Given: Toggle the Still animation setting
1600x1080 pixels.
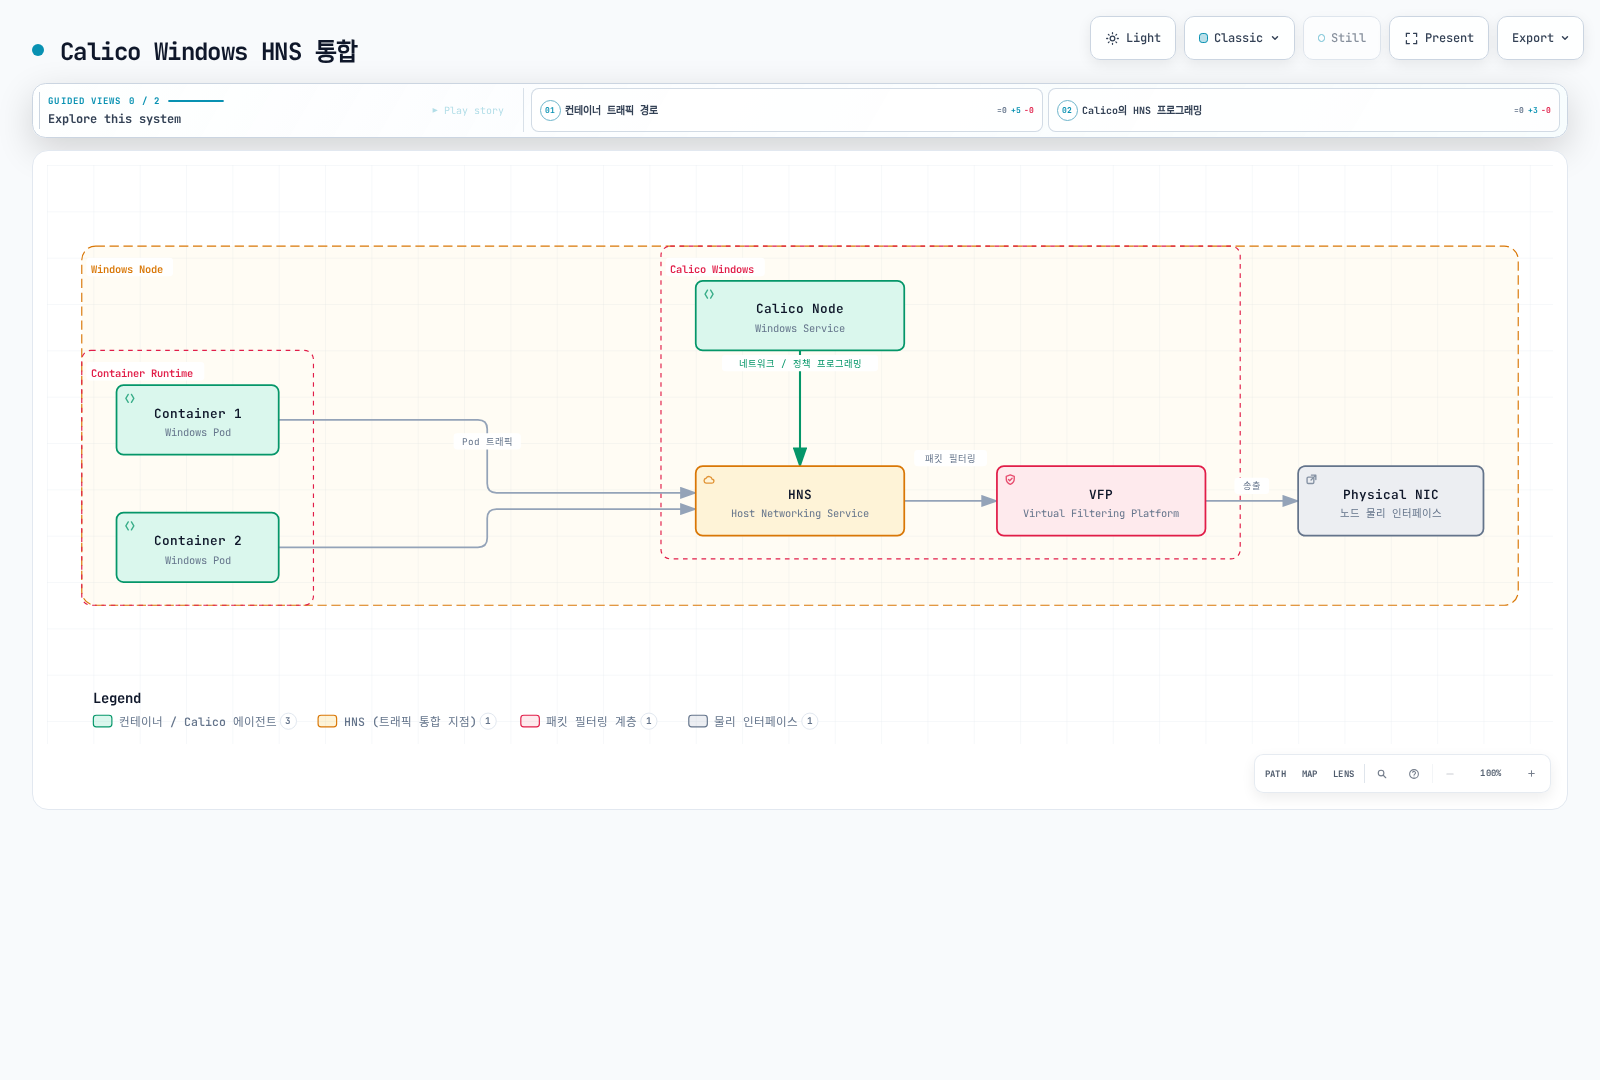Looking at the screenshot, I should point(1341,38).
